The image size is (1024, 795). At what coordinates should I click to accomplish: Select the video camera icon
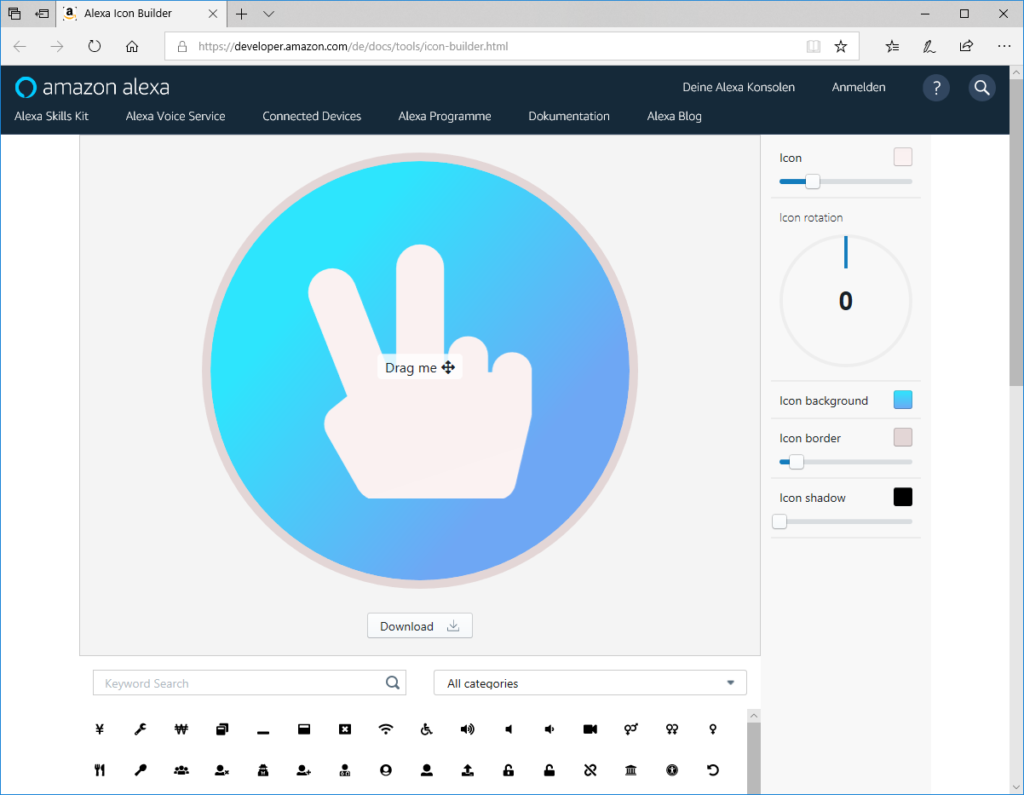(590, 730)
